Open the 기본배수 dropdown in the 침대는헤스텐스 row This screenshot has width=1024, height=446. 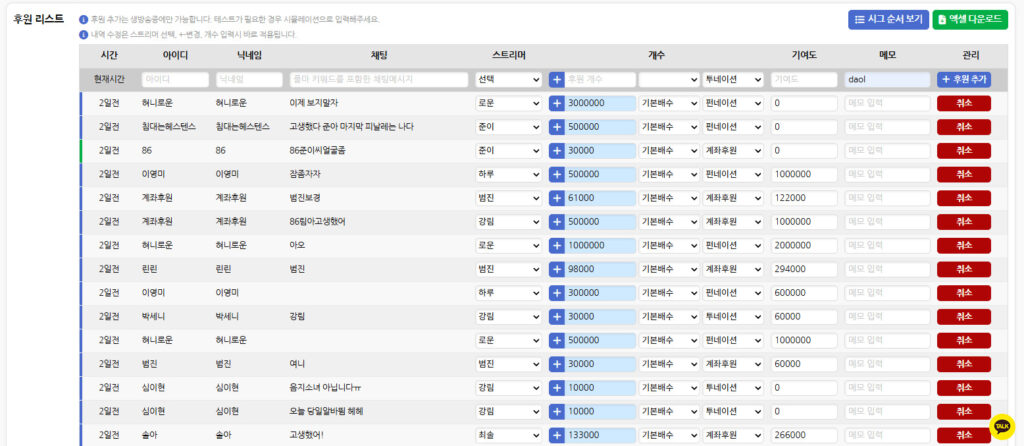[x=669, y=127]
